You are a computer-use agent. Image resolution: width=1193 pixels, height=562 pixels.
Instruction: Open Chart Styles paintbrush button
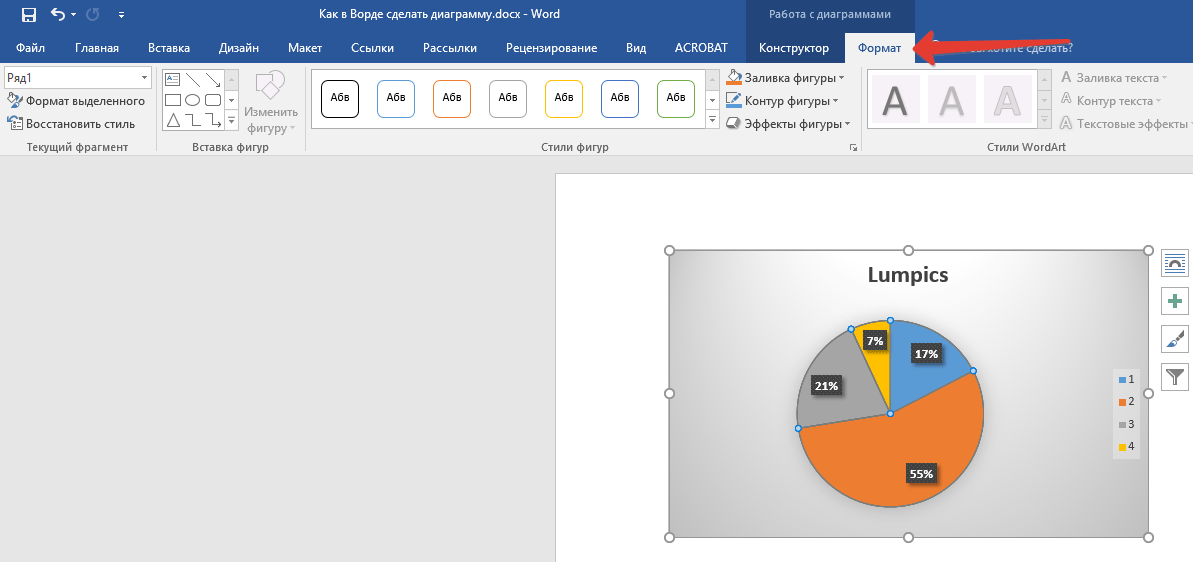[x=1175, y=339]
